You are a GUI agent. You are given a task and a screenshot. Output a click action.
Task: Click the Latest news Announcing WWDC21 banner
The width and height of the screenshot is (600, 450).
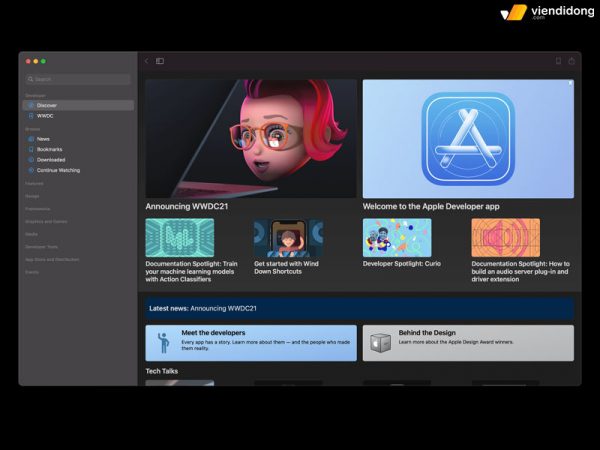click(360, 308)
